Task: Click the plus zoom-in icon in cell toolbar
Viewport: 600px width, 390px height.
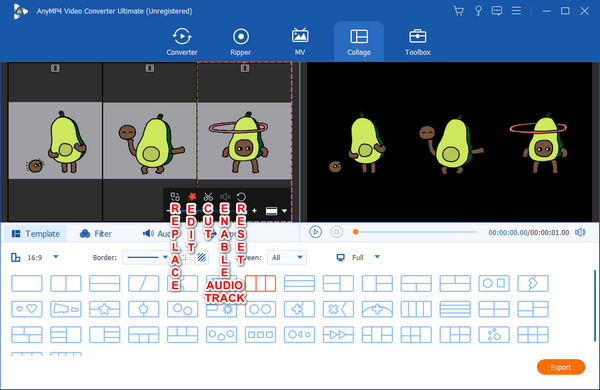Action: pos(254,211)
